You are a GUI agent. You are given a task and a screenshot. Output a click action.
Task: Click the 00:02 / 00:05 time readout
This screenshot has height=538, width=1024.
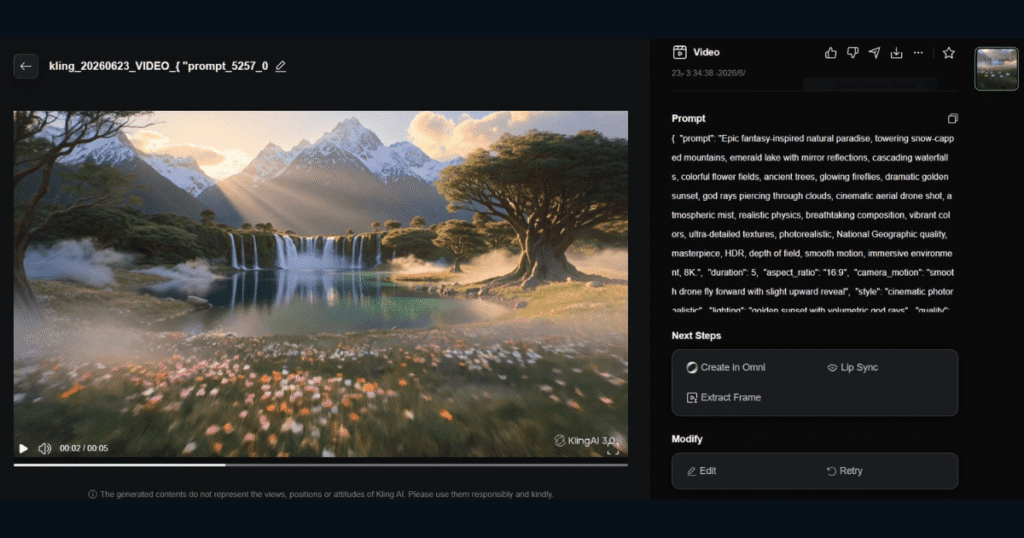pyautogui.click(x=84, y=449)
